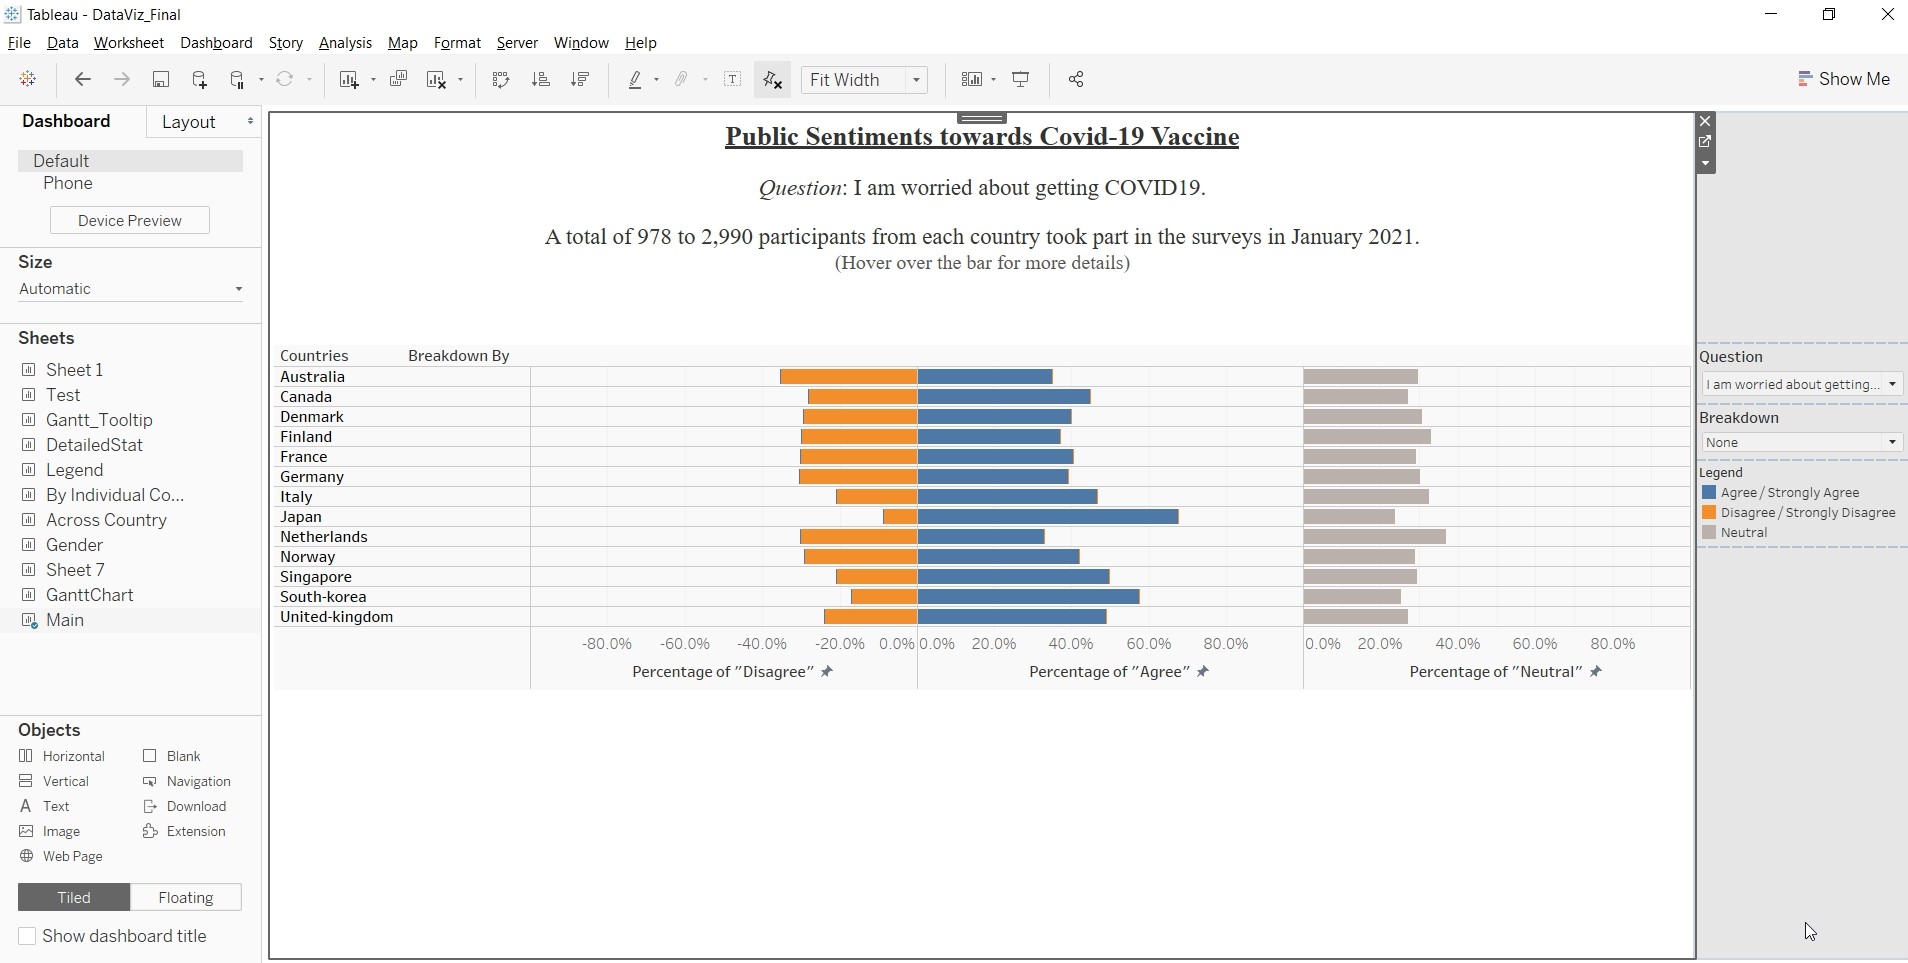Viewport: 1908px width, 963px height.
Task: Switch to Floating object mode
Action: (186, 898)
